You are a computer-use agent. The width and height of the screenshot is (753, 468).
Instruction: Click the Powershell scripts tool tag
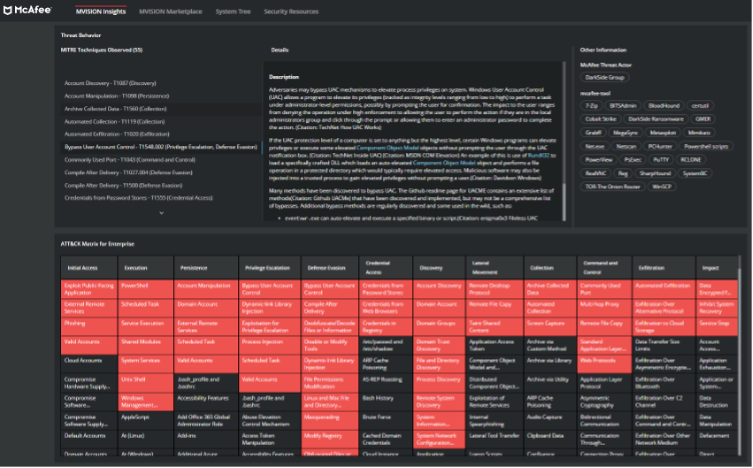[x=706, y=146]
